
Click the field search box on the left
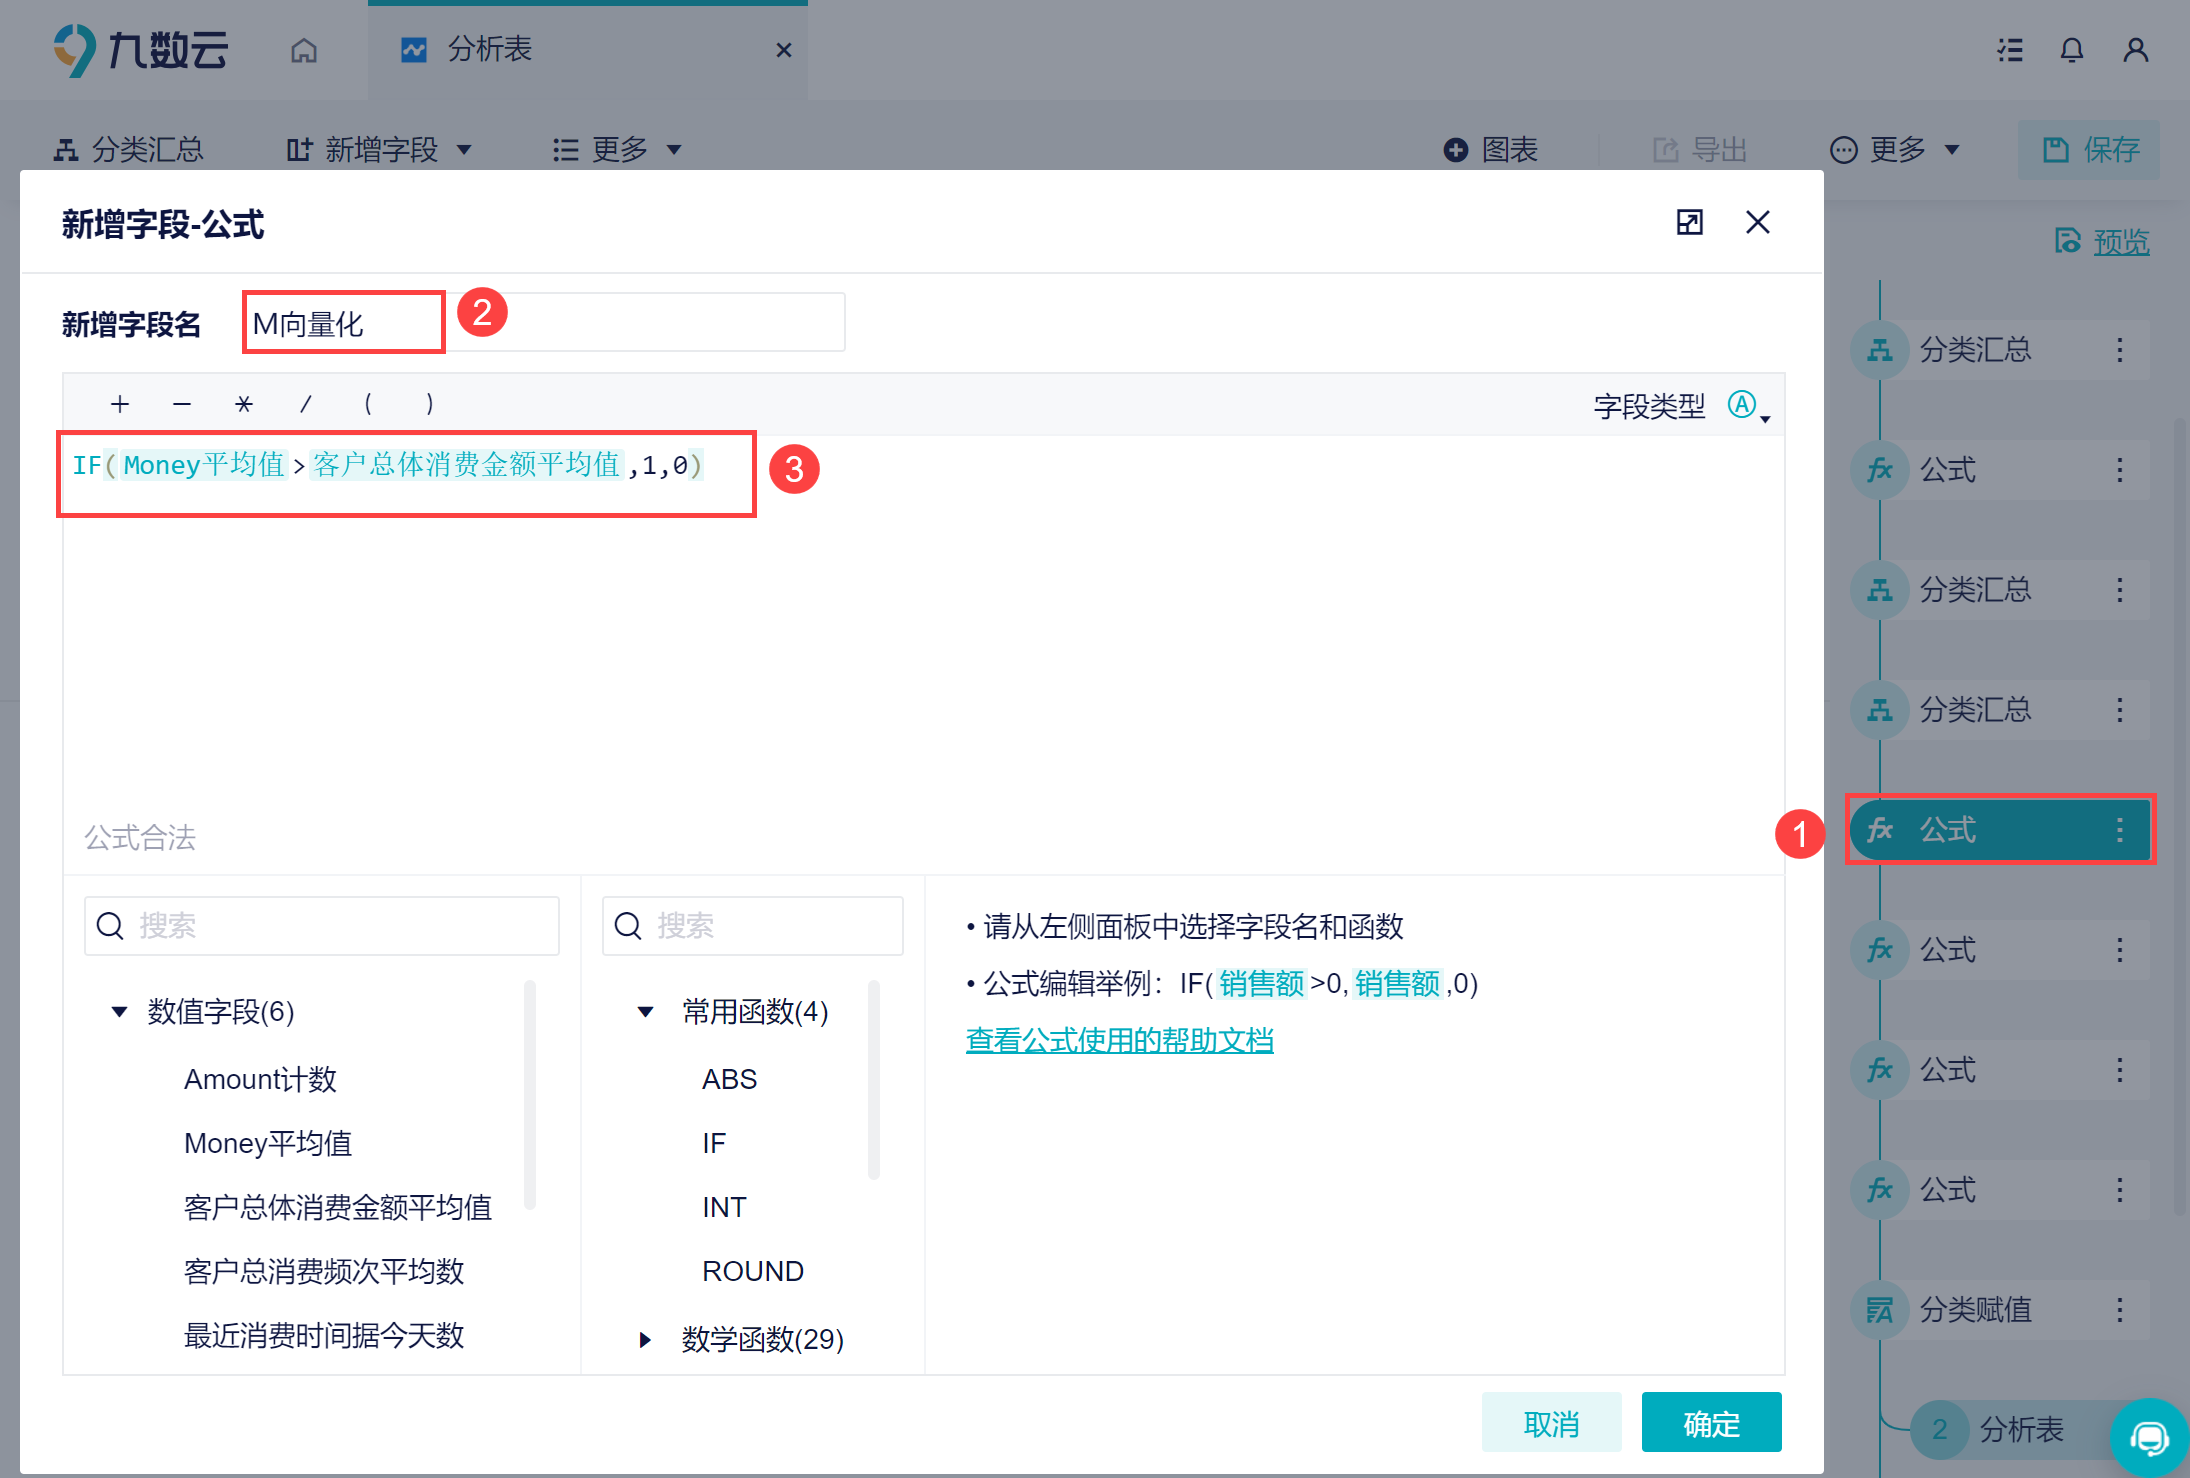pyautogui.click(x=322, y=925)
